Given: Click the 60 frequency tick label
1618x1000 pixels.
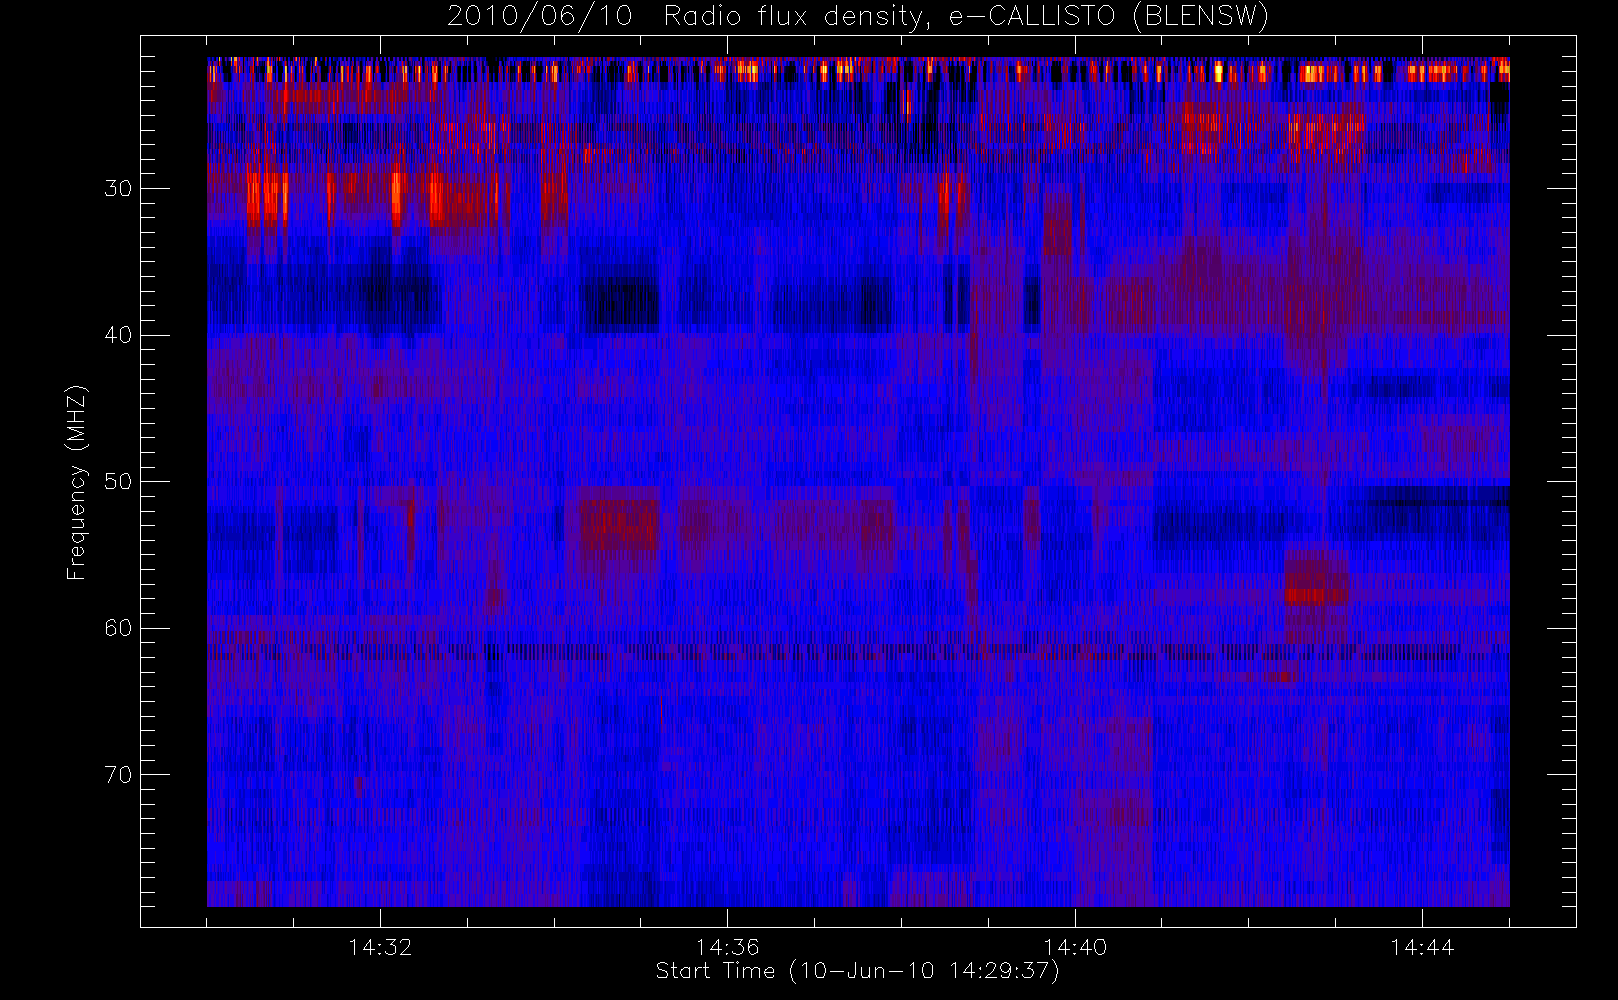Looking at the screenshot, I should [x=118, y=628].
